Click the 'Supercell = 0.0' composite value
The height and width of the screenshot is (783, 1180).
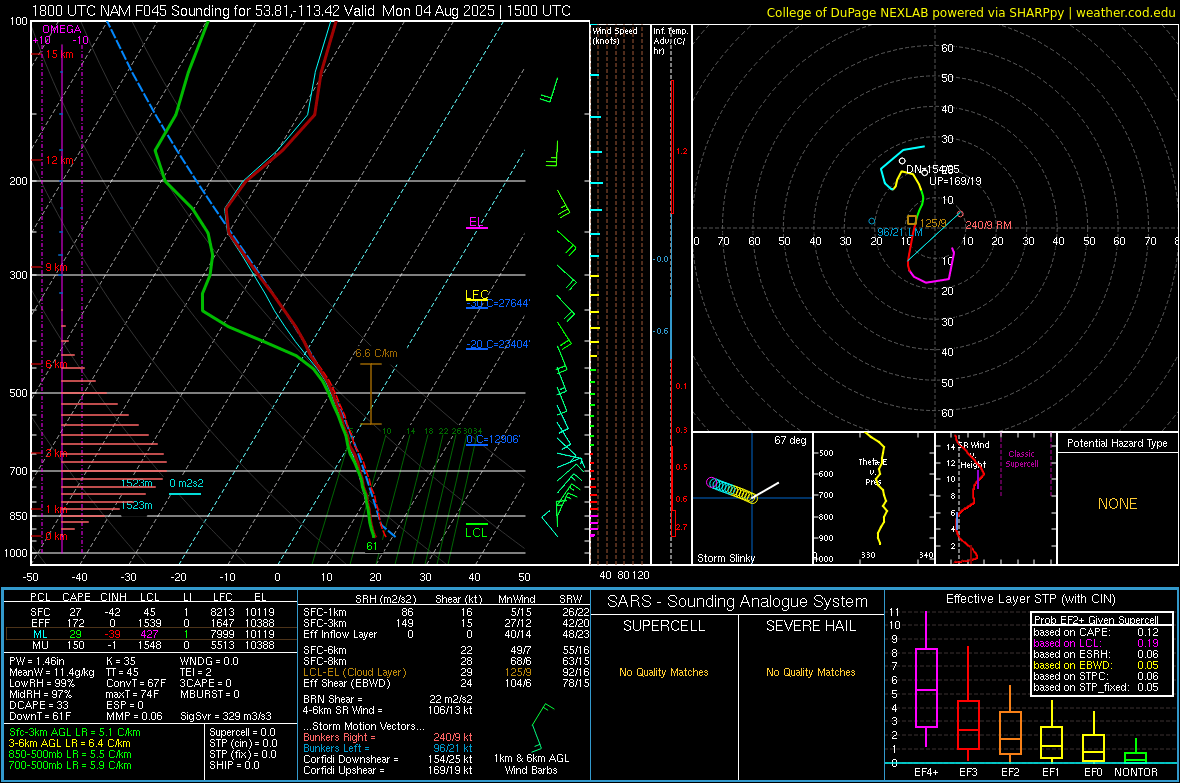(242, 732)
